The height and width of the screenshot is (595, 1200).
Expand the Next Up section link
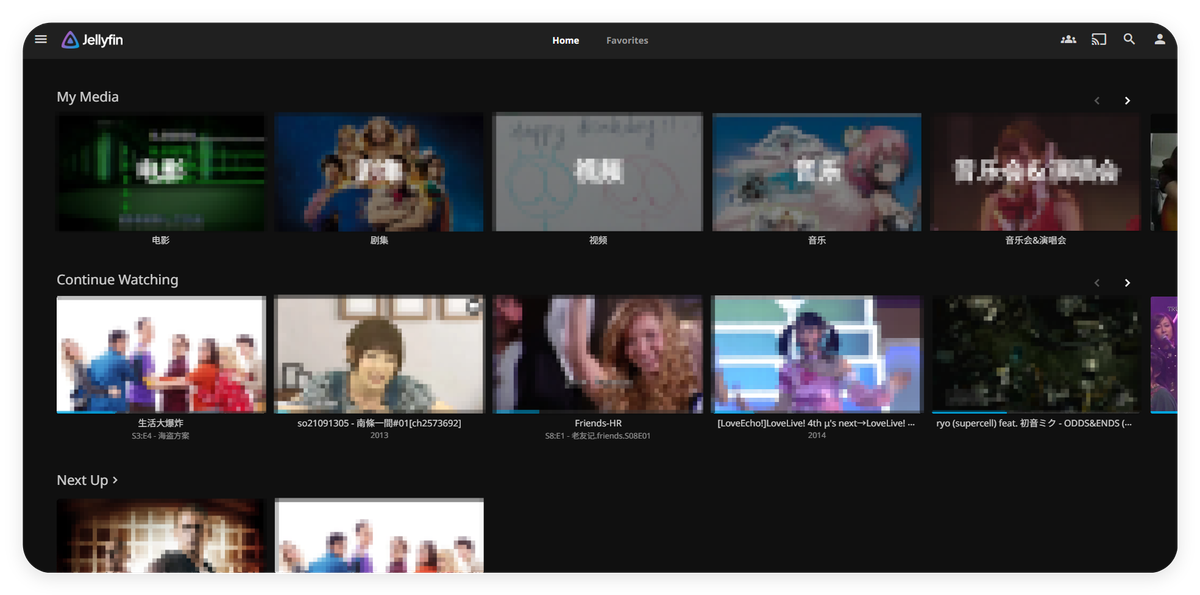click(87, 480)
